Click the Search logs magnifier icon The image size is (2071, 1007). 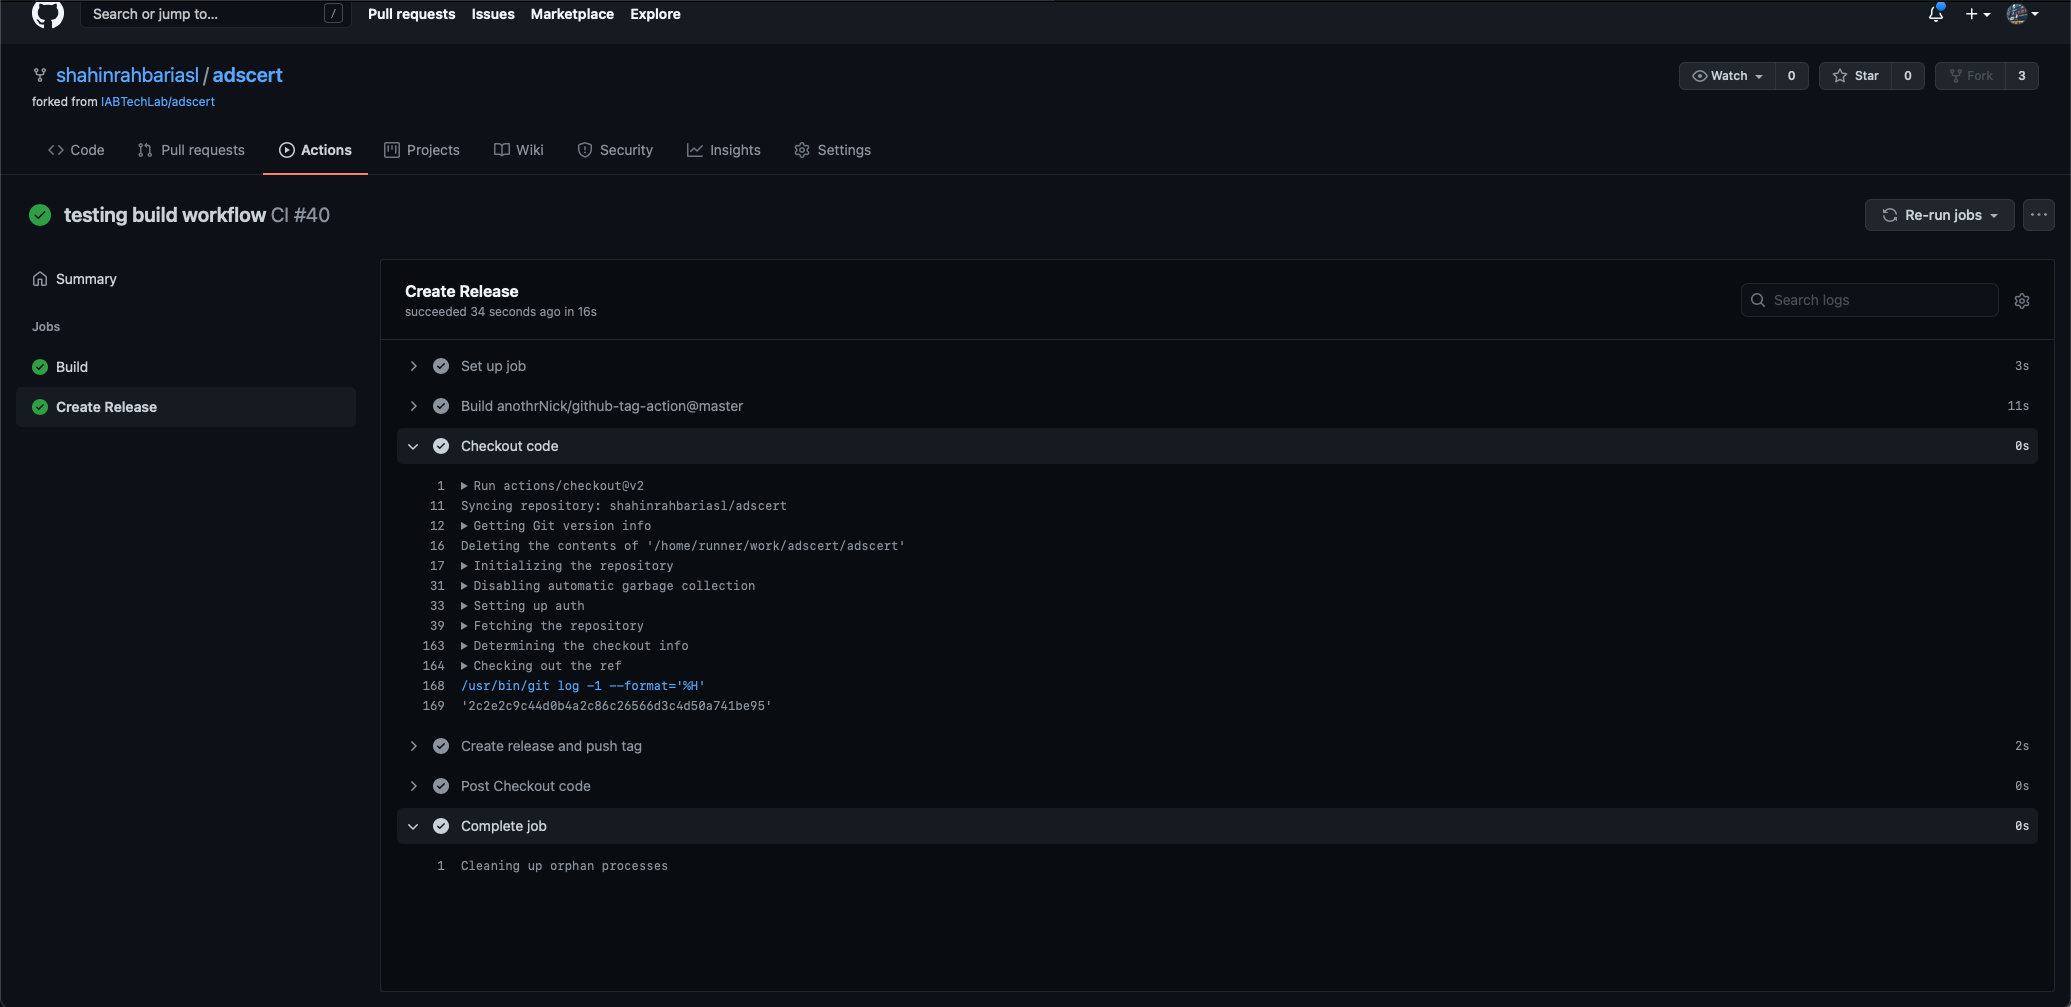coord(1758,300)
